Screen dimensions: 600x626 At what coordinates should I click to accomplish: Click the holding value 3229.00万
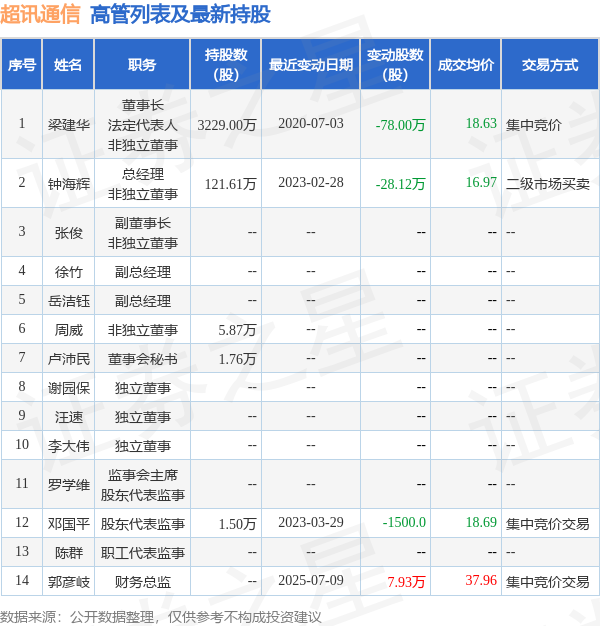[x=226, y=125]
